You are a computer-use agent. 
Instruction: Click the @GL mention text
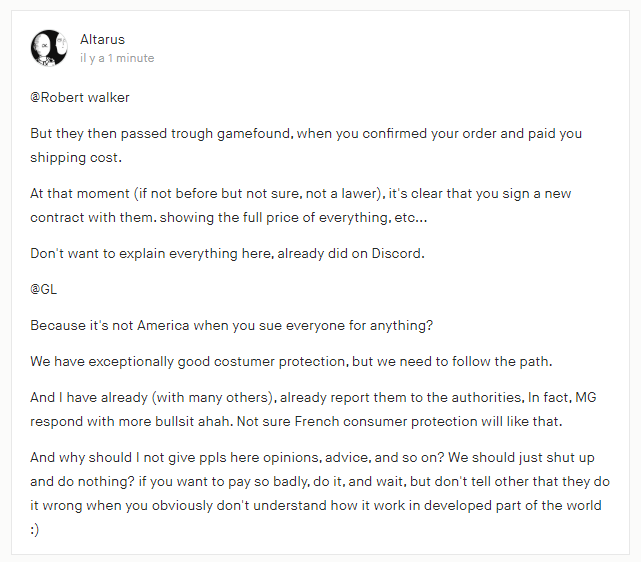click(x=43, y=289)
